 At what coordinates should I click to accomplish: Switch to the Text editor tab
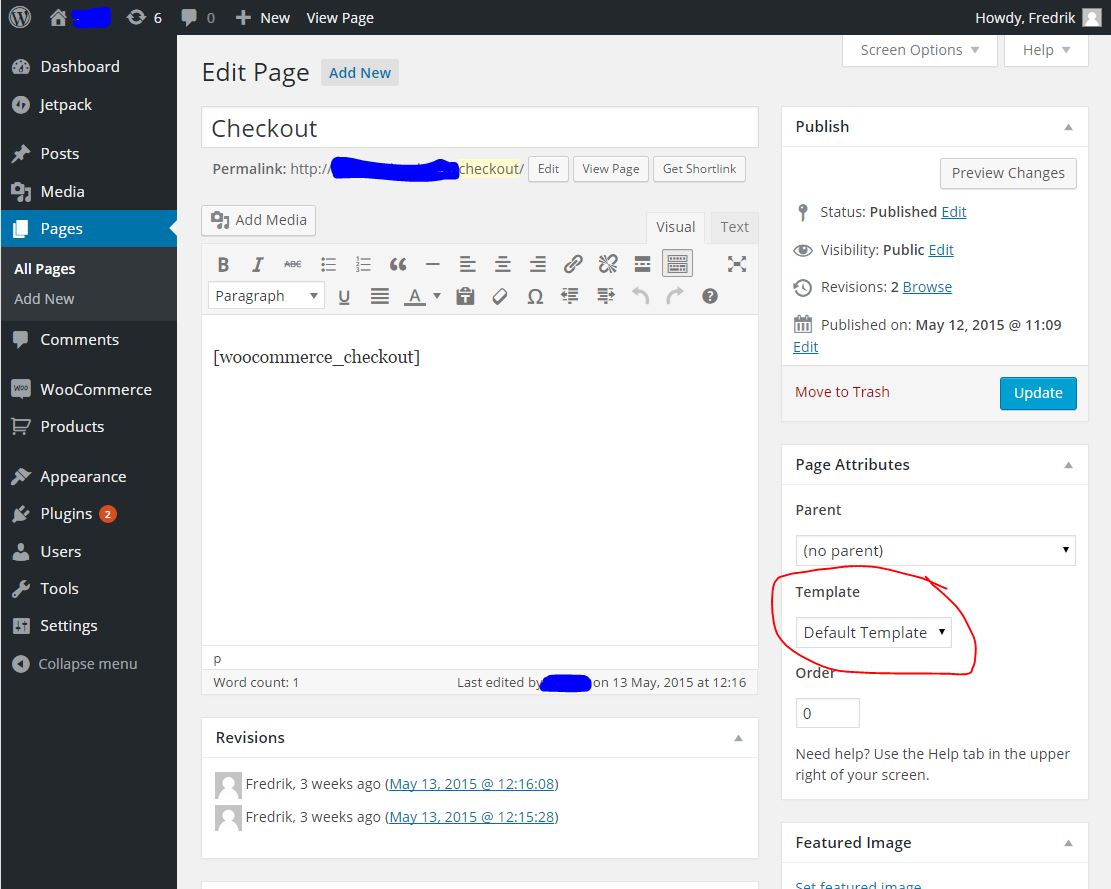(x=734, y=227)
